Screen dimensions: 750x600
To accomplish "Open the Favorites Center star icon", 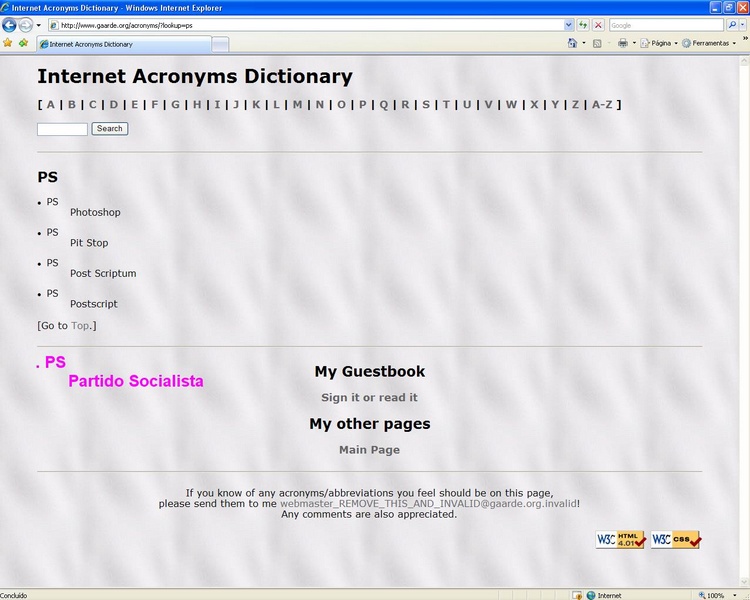I will [8, 43].
